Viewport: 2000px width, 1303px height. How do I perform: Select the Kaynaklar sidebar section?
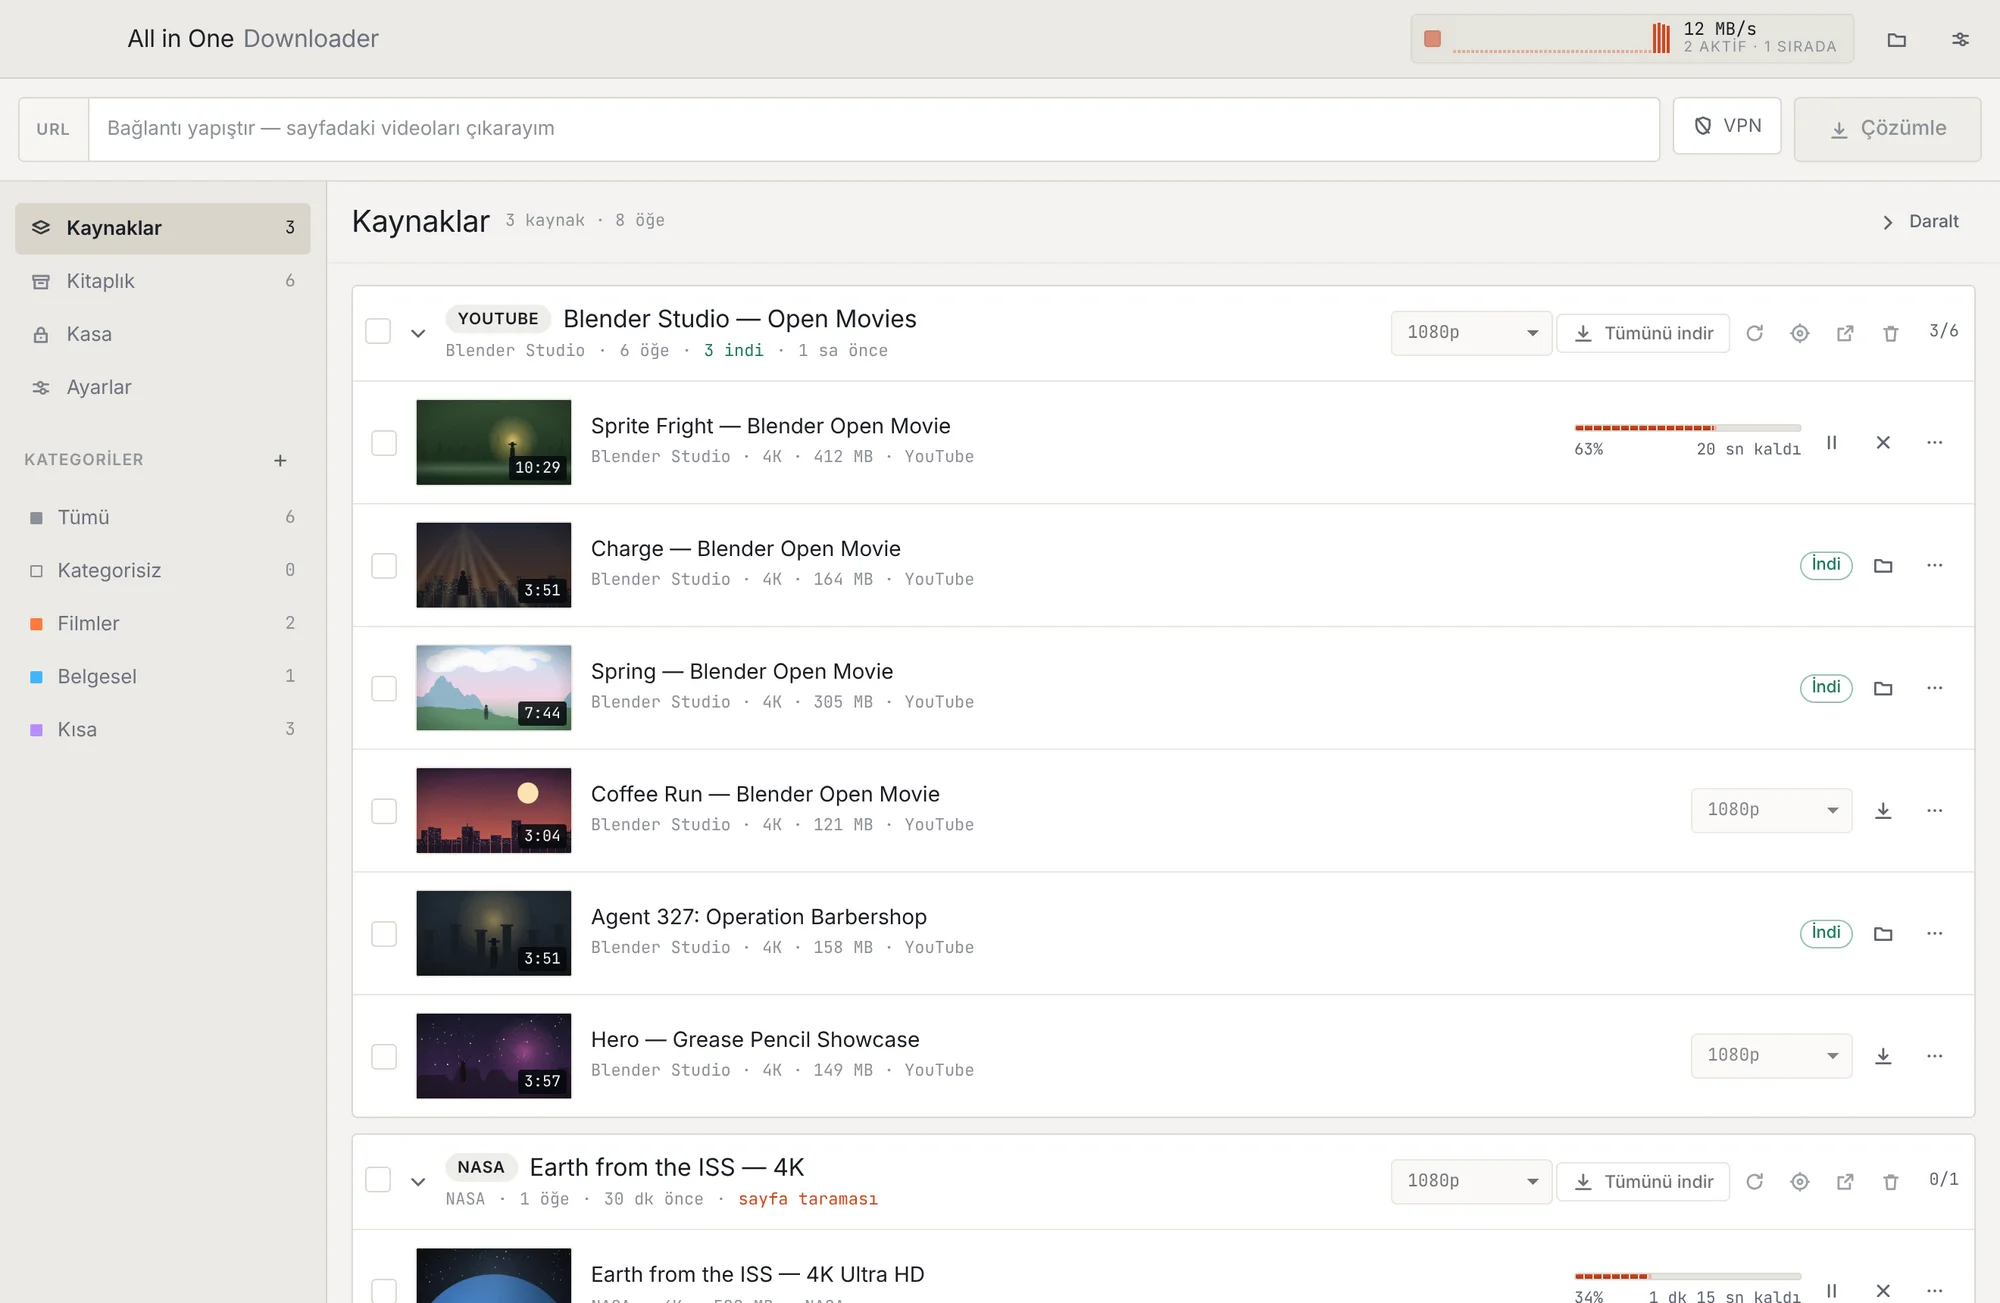(x=163, y=228)
